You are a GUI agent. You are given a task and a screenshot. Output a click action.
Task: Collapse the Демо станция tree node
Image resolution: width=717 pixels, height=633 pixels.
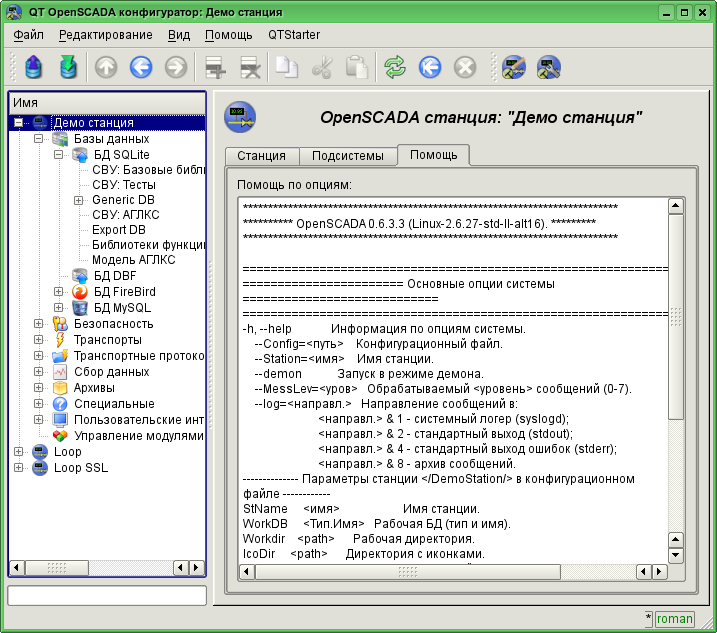click(x=18, y=123)
